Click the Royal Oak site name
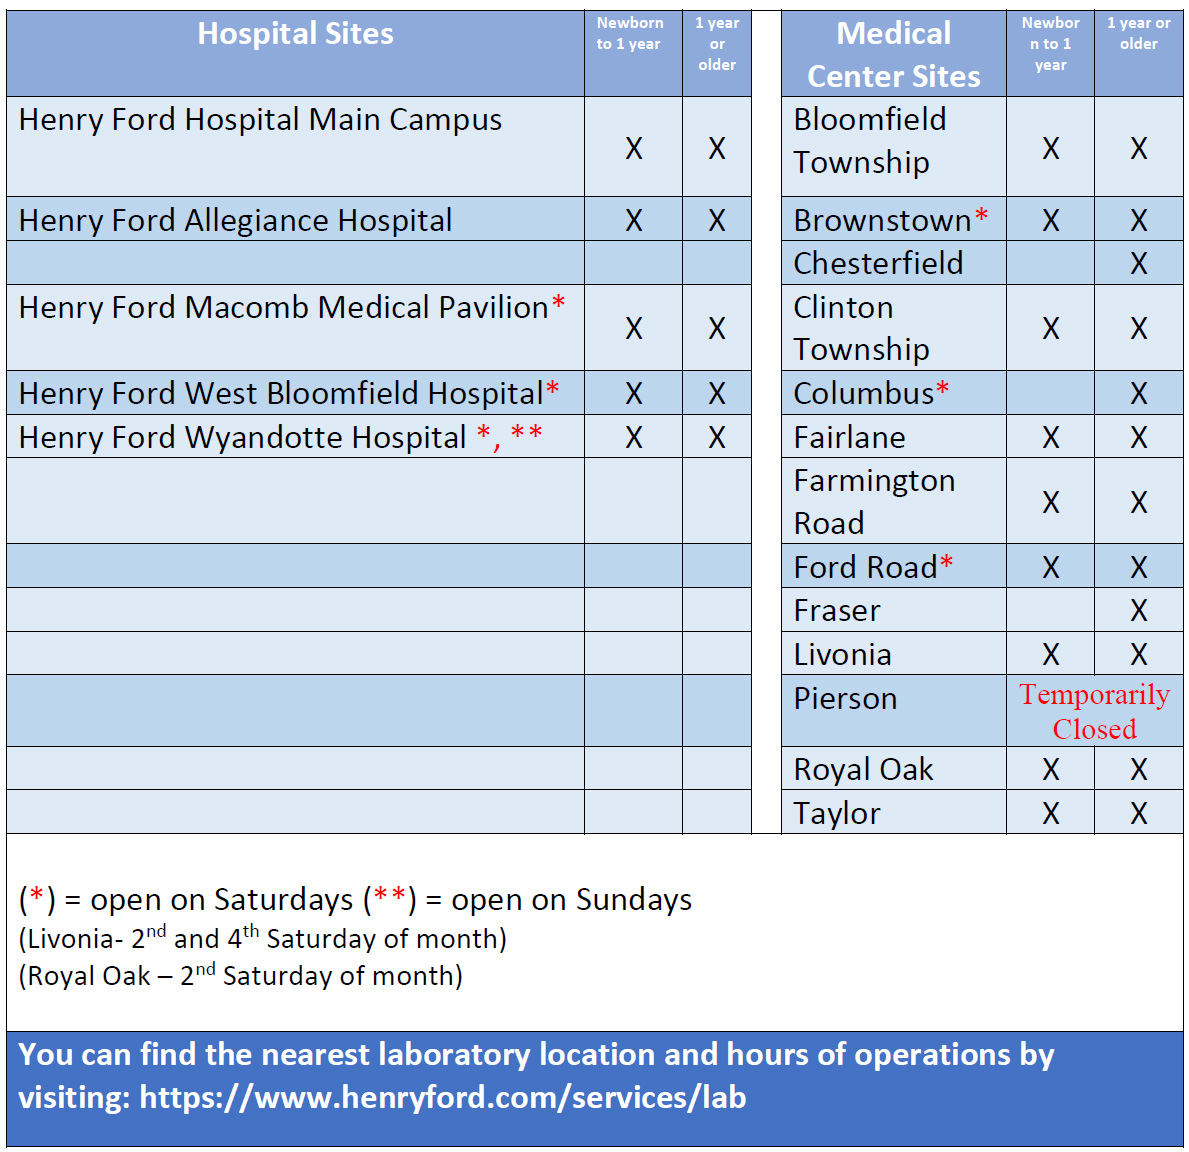The width and height of the screenshot is (1189, 1152). [863, 769]
